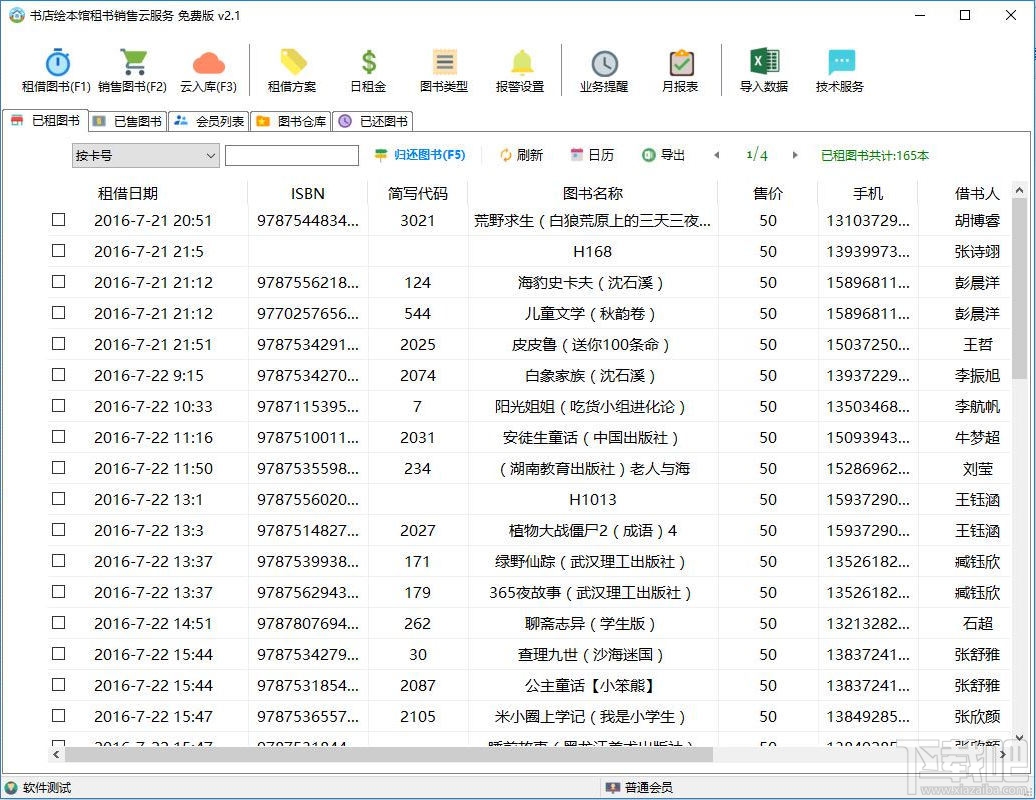Check the row for 365夜故事
Viewport: 1036px width, 800px height.
pos(59,592)
